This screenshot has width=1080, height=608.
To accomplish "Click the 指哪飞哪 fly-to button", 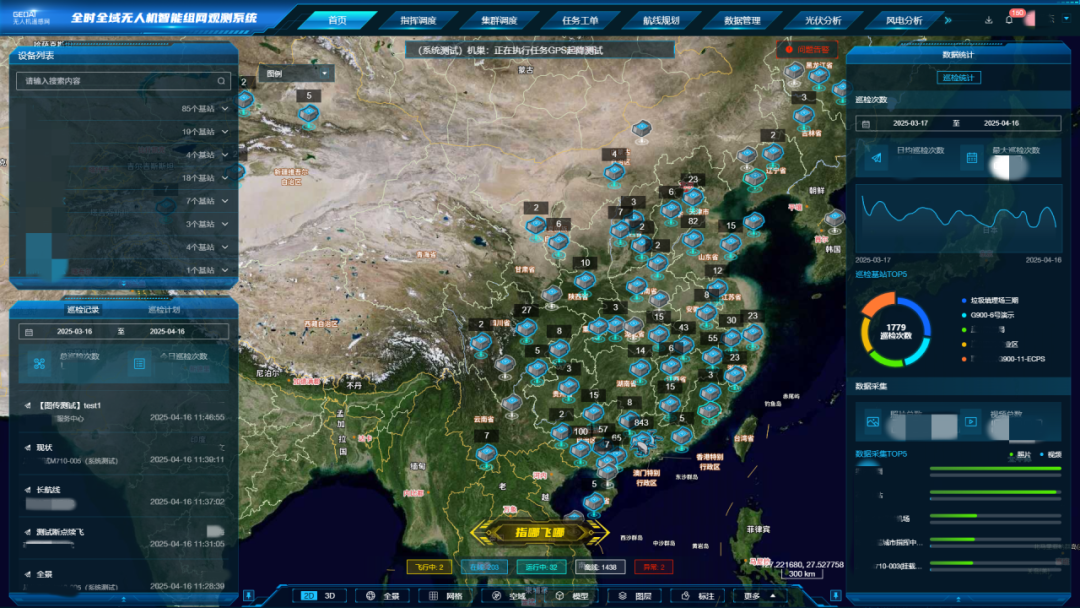I will [x=539, y=532].
